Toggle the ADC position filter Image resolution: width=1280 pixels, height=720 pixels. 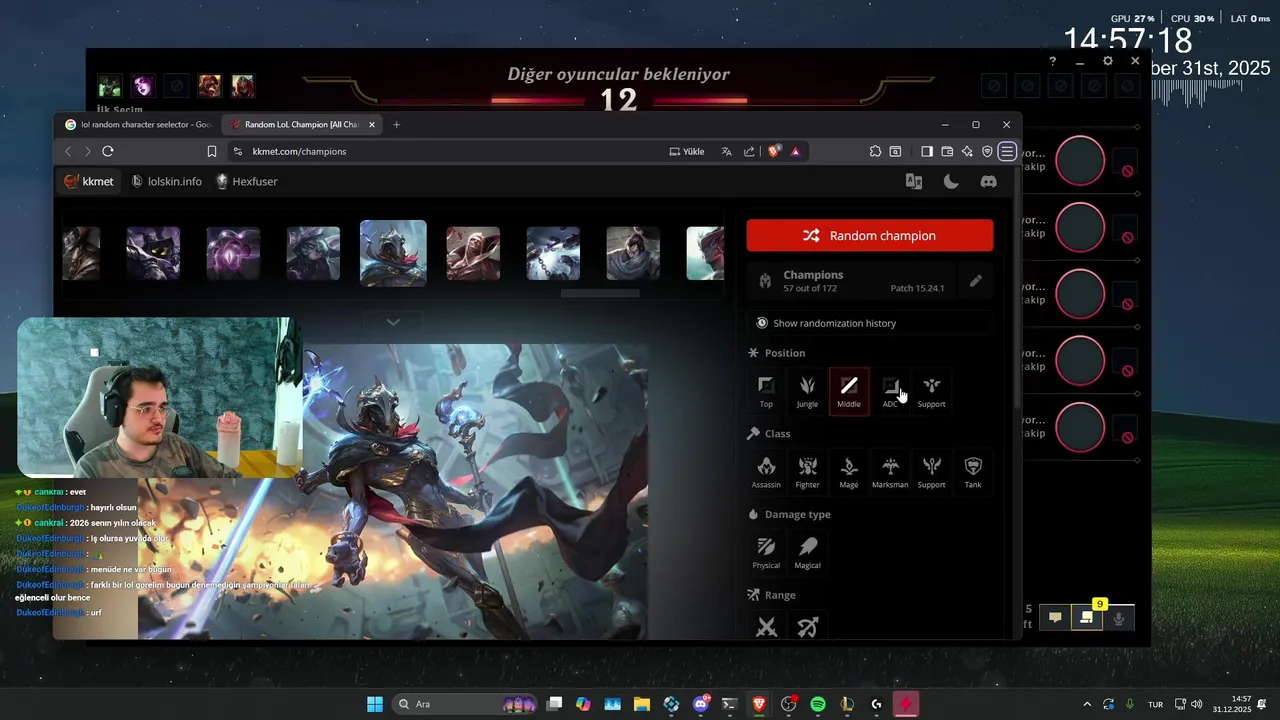[890, 391]
